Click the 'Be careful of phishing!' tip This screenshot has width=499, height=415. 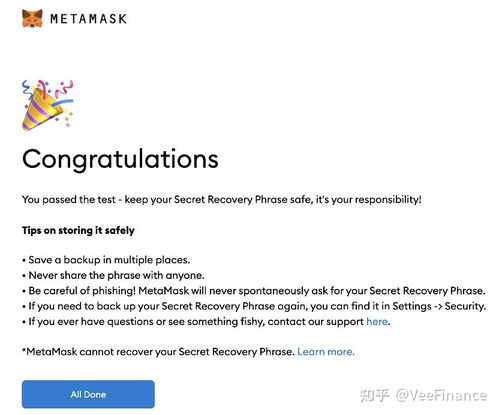(x=254, y=291)
